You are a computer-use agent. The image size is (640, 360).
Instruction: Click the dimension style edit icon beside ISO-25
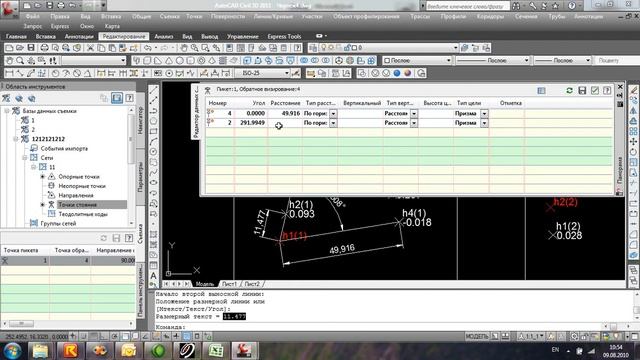point(296,73)
